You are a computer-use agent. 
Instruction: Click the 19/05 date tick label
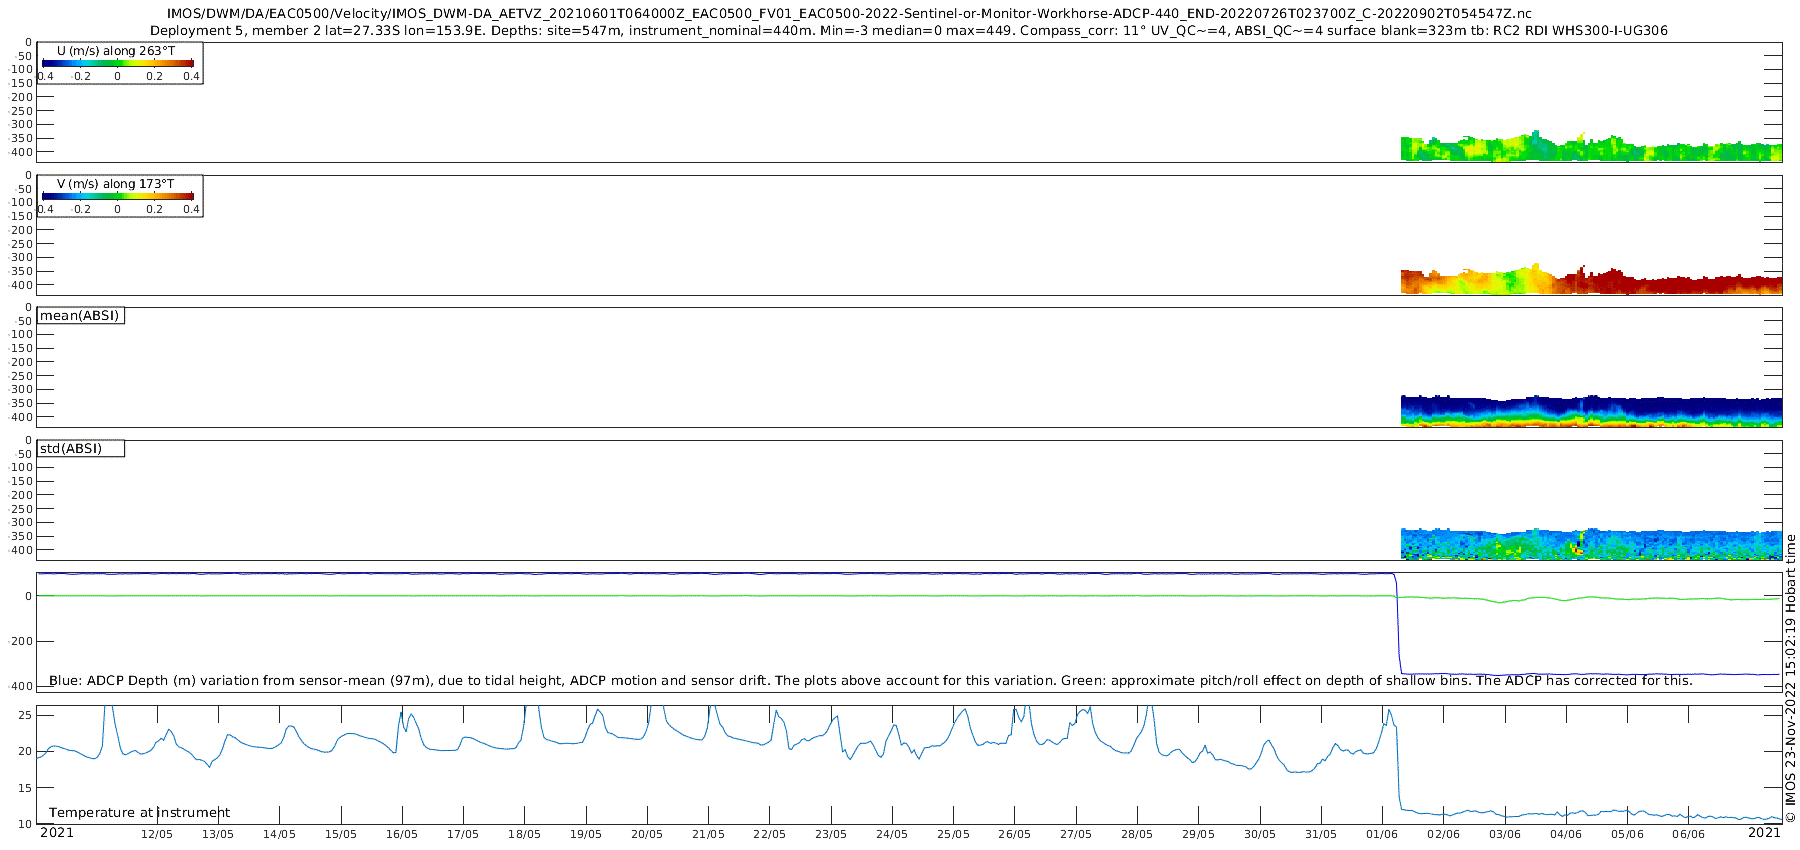click(x=586, y=834)
